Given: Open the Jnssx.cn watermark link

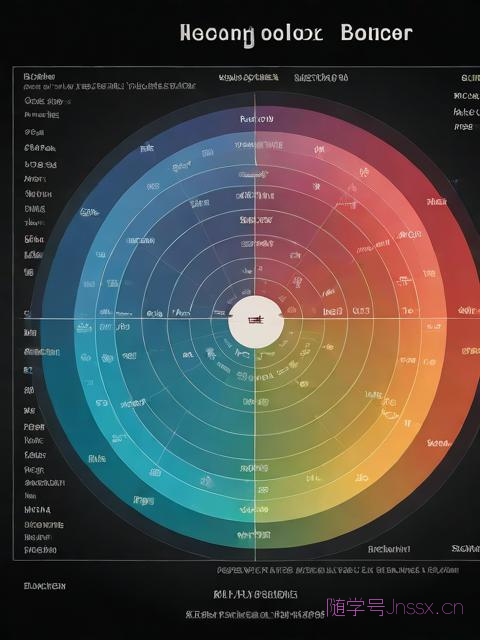Looking at the screenshot, I should (x=424, y=608).
